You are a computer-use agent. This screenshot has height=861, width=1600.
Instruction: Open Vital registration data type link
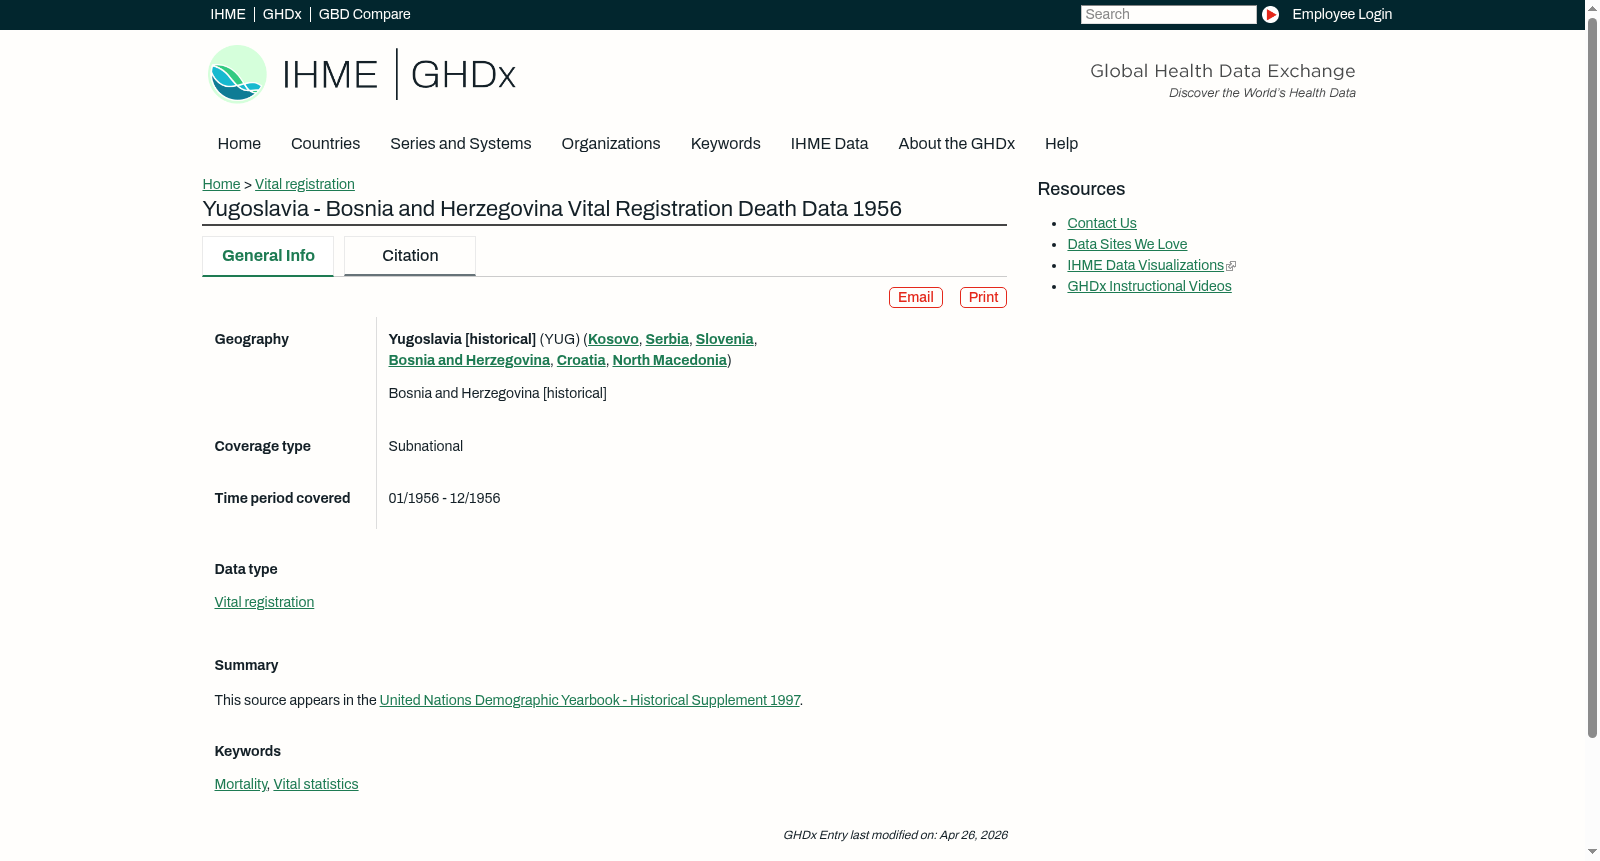click(264, 602)
